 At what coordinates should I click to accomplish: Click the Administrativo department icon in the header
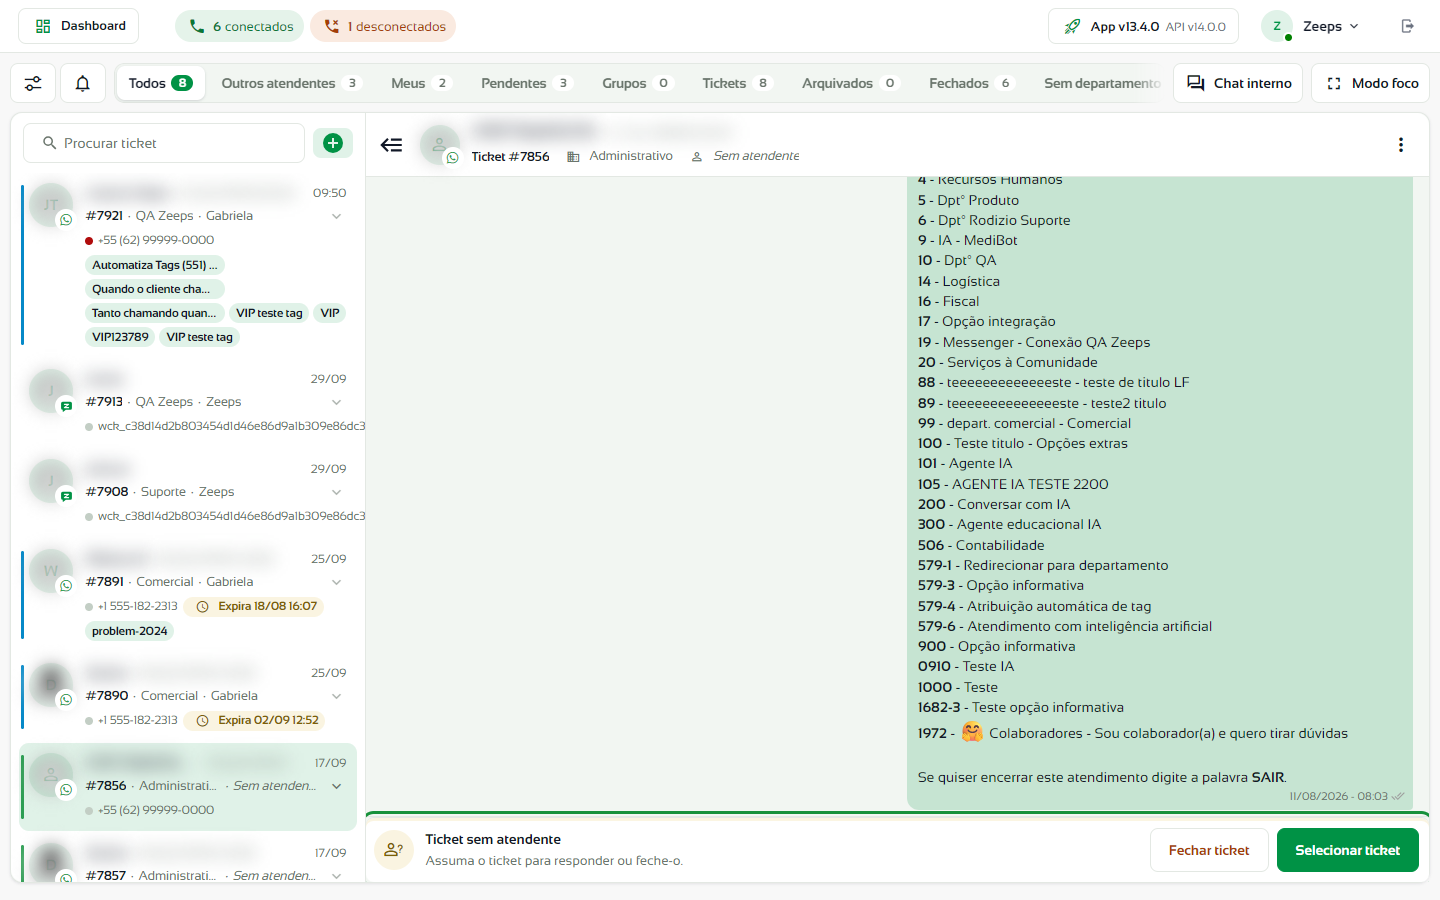click(x=573, y=157)
